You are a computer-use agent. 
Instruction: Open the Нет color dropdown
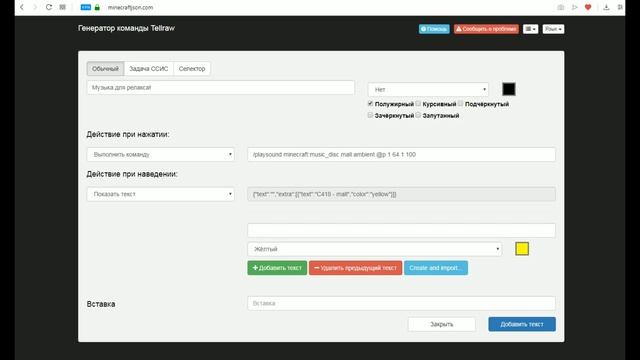428,89
